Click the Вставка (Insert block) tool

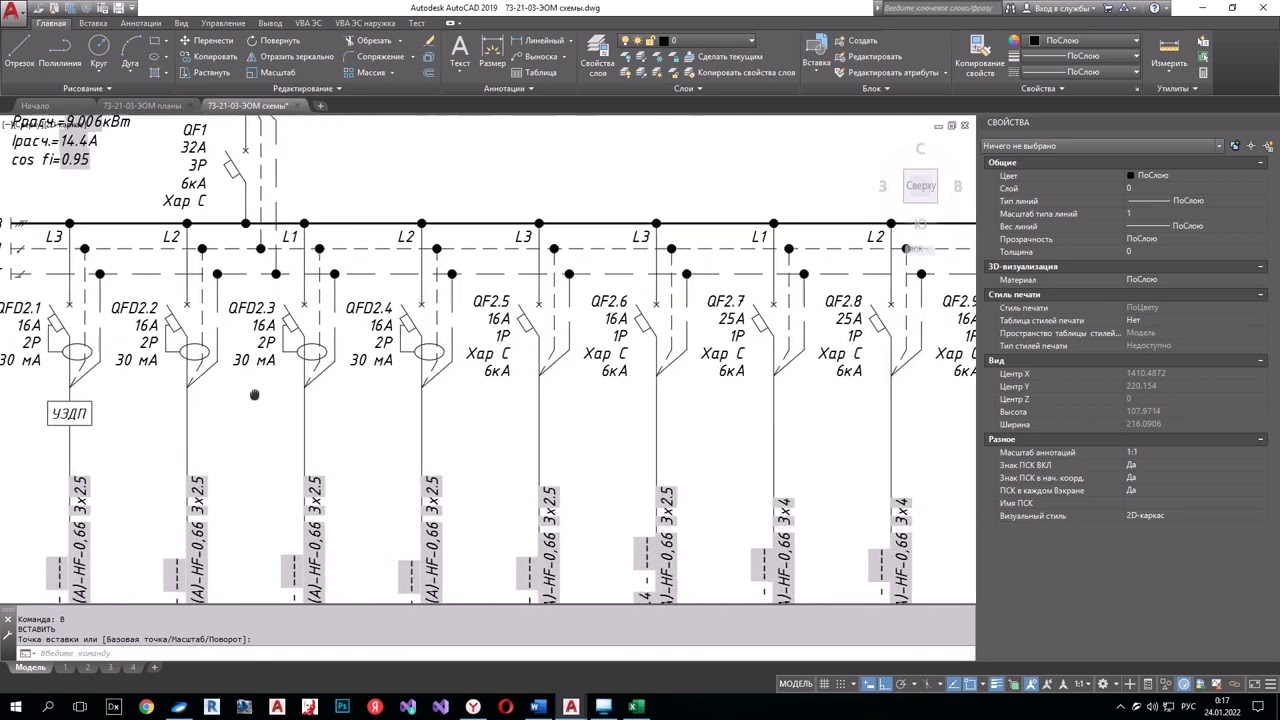click(x=816, y=52)
